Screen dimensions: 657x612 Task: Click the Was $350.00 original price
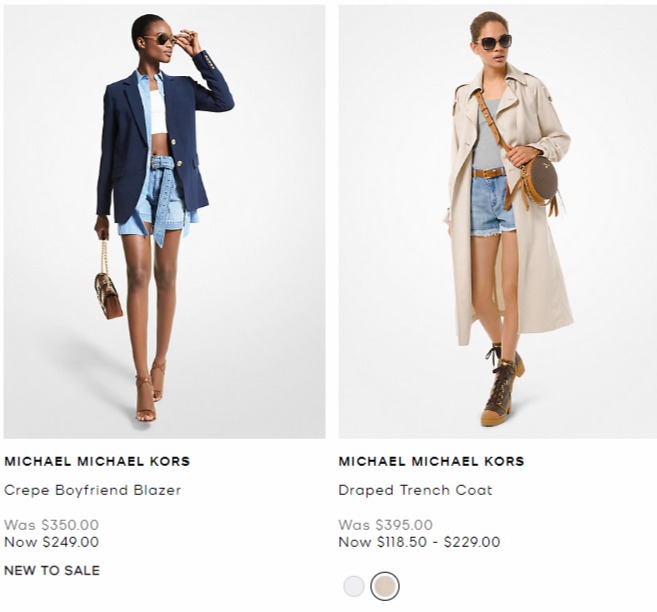(x=52, y=524)
